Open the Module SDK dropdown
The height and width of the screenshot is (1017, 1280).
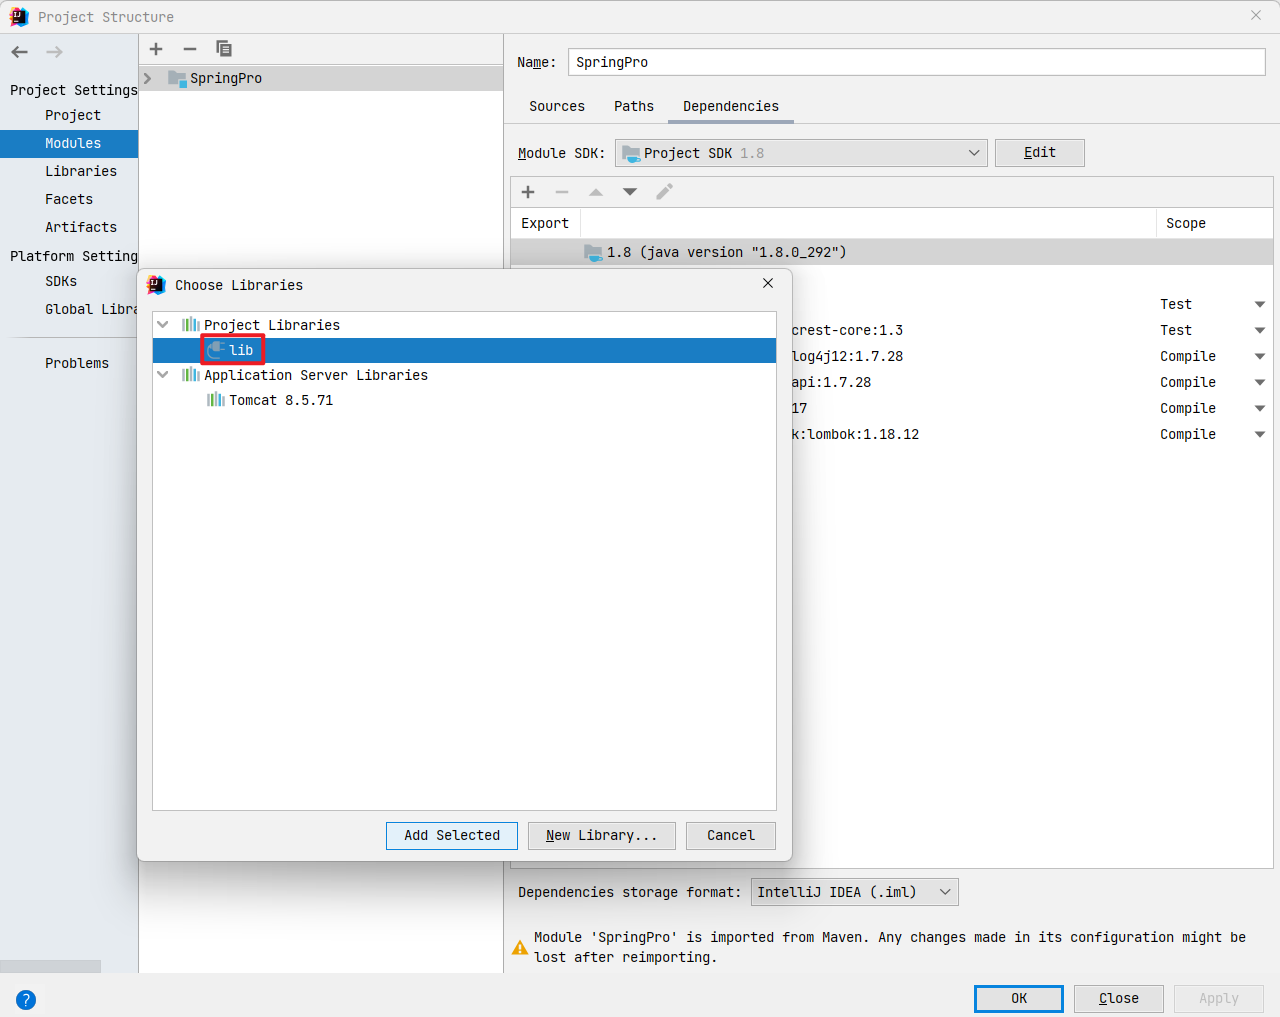coord(801,153)
